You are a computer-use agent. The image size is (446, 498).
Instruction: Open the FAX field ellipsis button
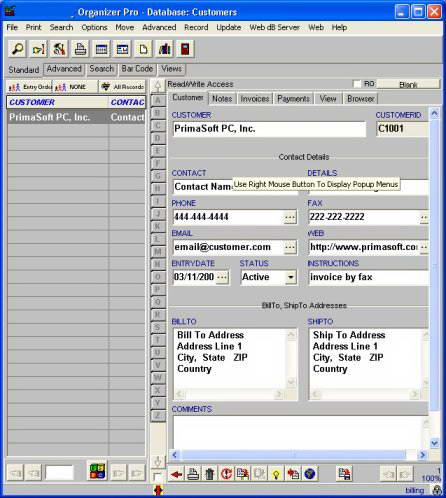(424, 217)
